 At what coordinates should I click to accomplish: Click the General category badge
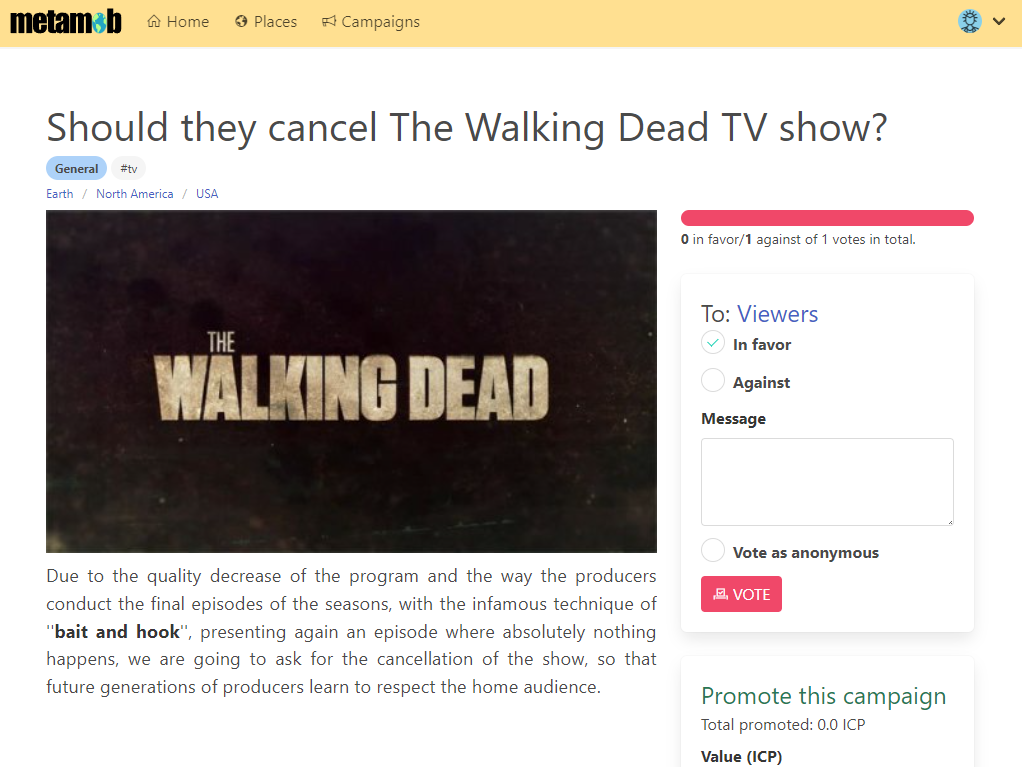tap(76, 169)
